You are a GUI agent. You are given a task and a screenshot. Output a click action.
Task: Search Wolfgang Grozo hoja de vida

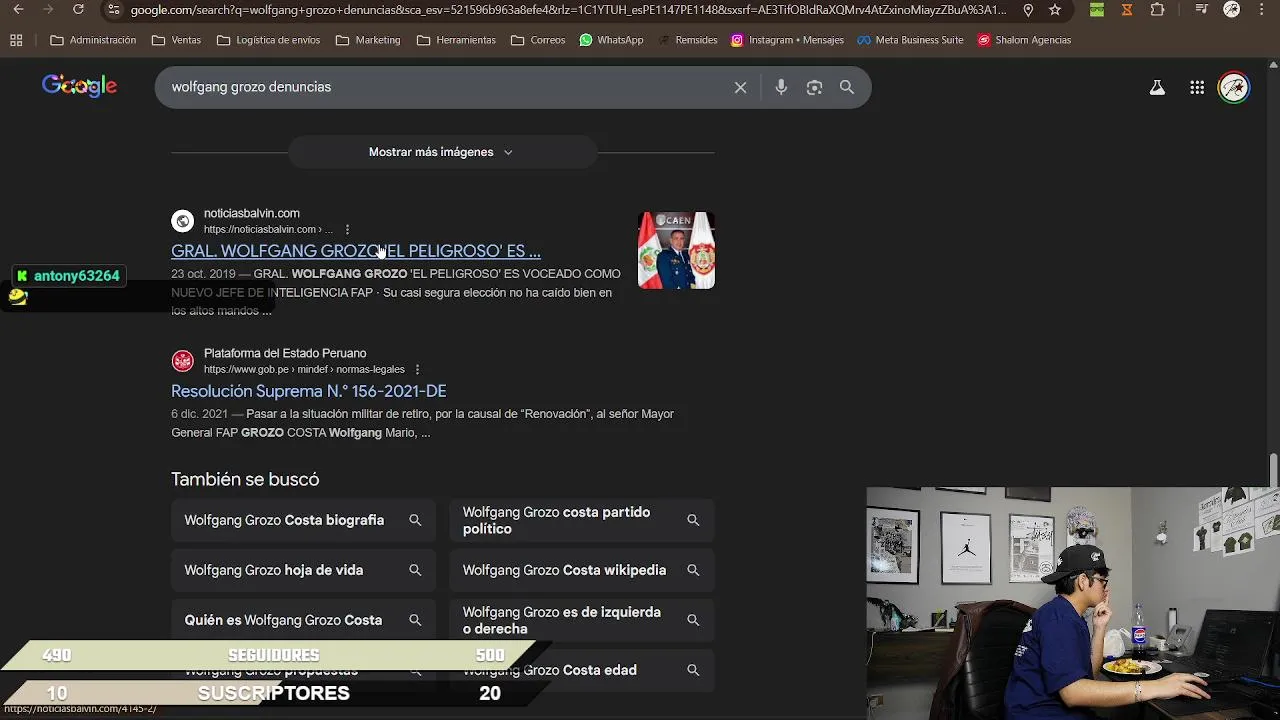point(303,570)
